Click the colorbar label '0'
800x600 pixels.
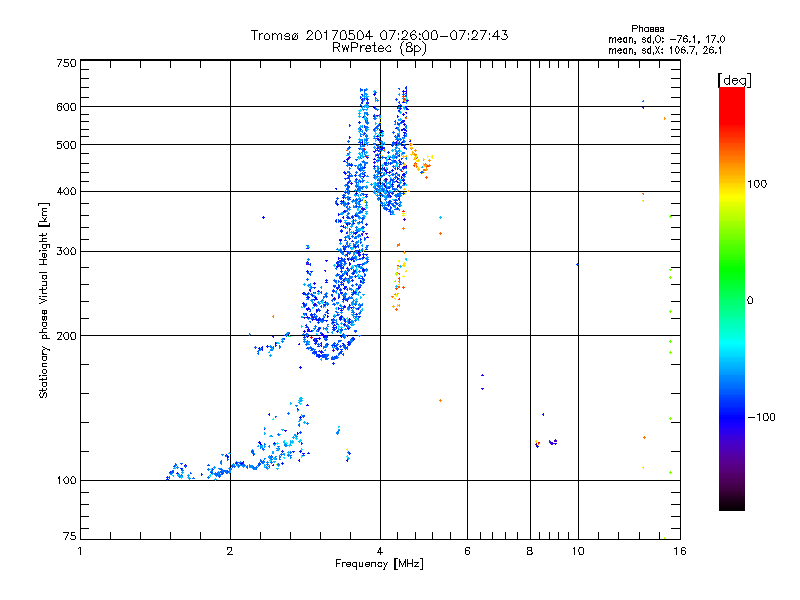(750, 301)
